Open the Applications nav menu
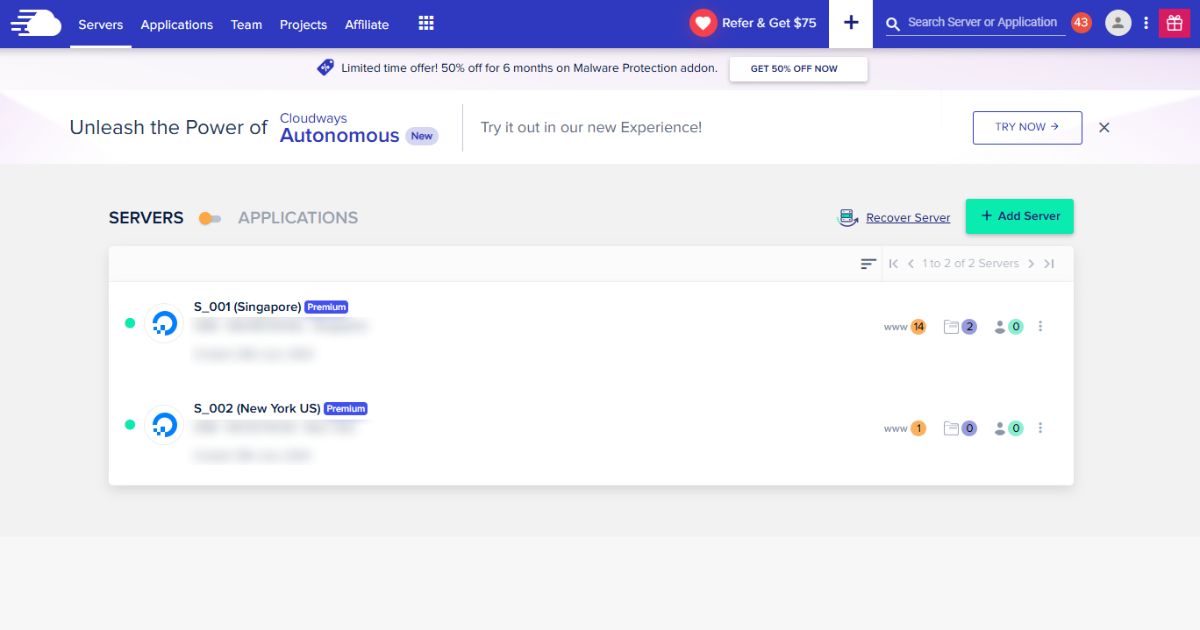Viewport: 1200px width, 630px height. 177,24
